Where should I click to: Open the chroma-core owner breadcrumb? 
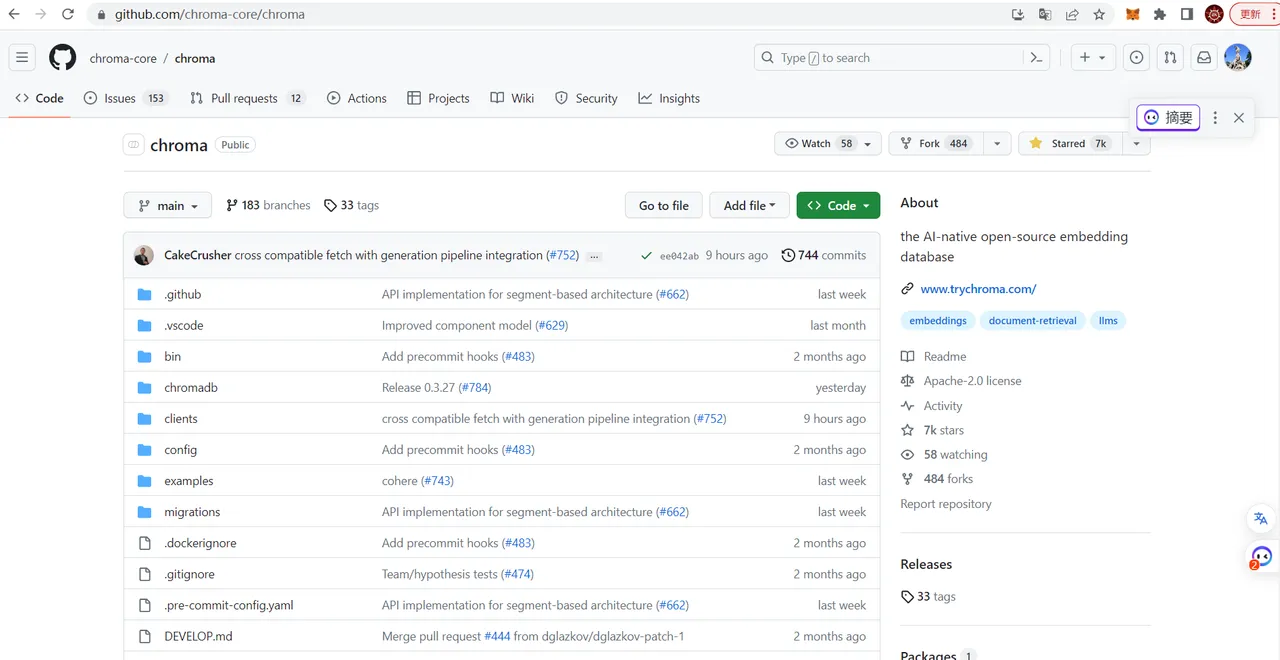point(123,58)
